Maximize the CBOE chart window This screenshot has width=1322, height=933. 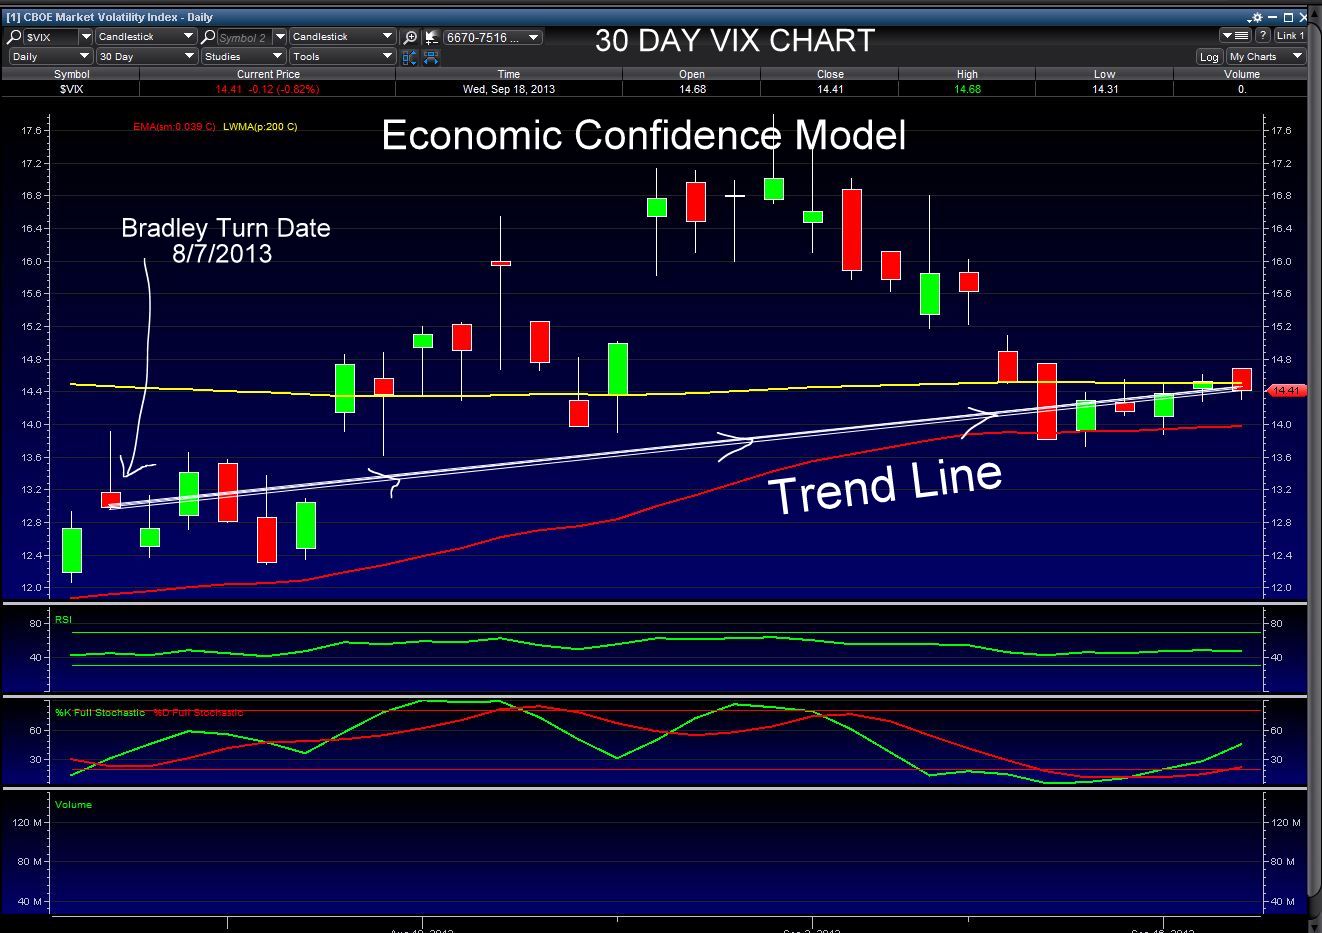[x=1289, y=17]
